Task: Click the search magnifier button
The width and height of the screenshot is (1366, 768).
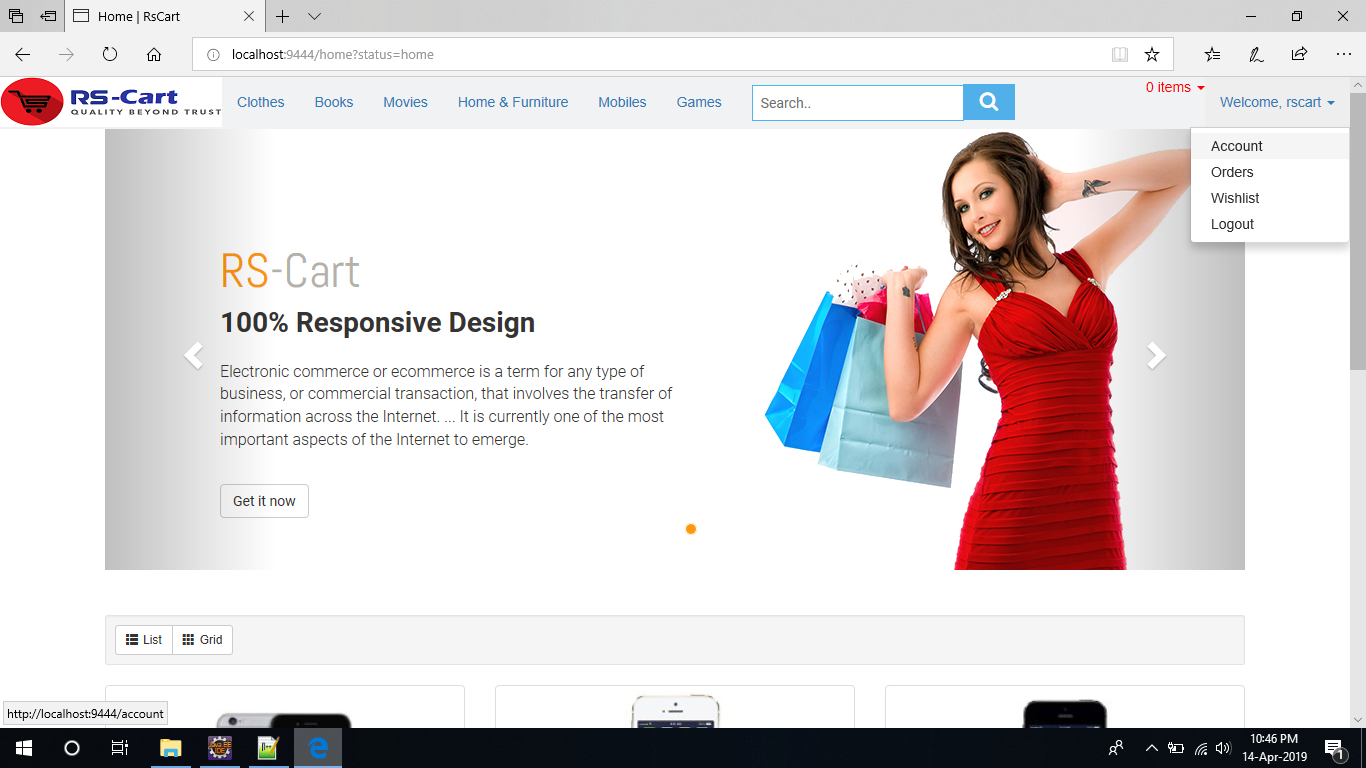Action: tap(989, 102)
